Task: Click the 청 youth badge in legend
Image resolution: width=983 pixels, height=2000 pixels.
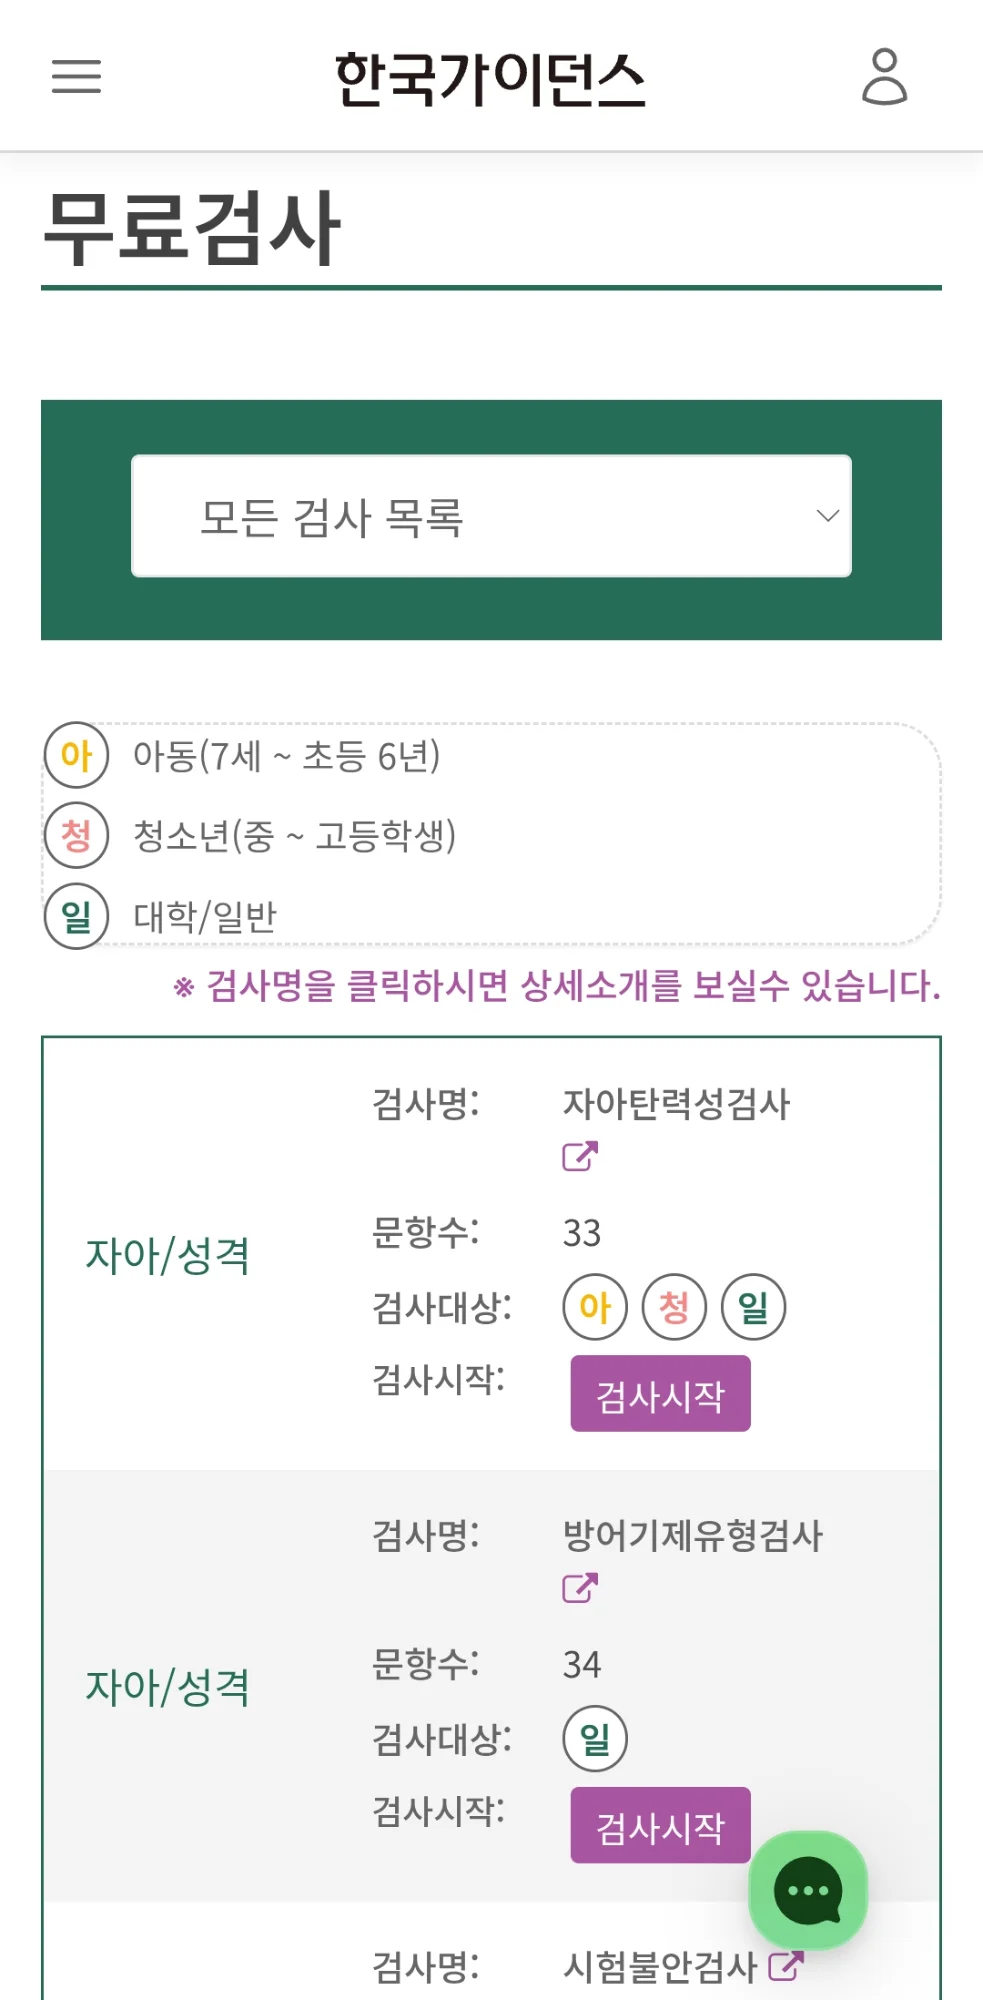Action: click(x=76, y=835)
